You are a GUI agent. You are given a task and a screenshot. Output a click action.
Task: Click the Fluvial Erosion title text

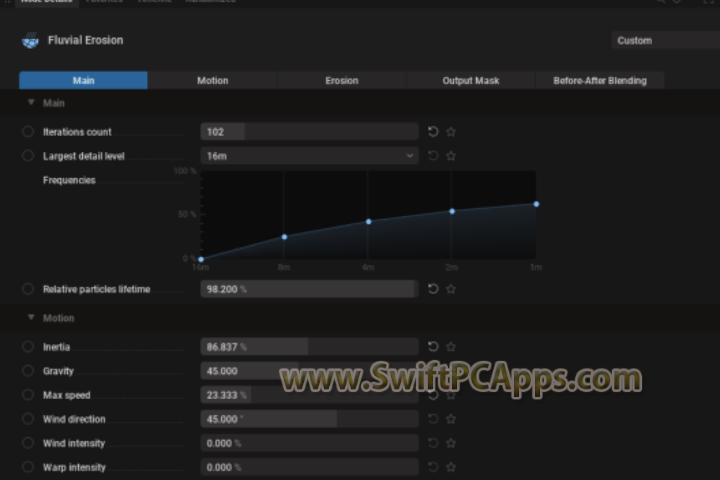coord(85,40)
